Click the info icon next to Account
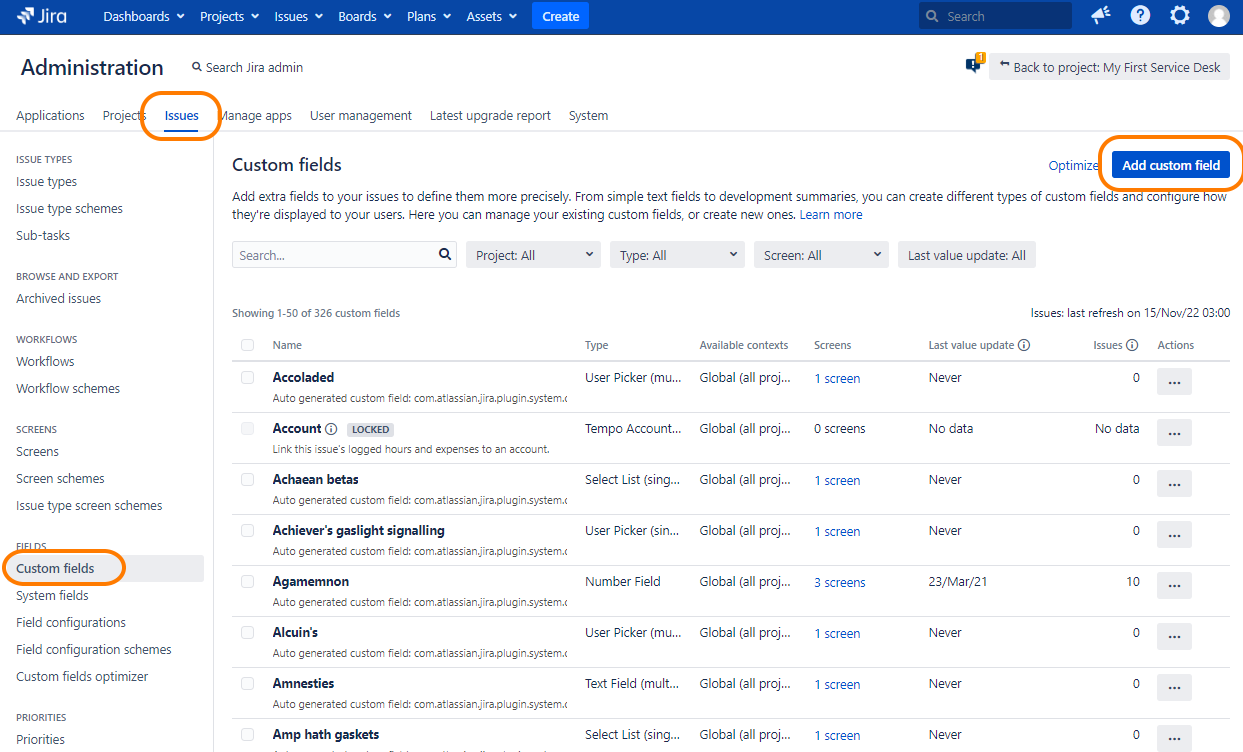The image size is (1243, 752). 331,429
